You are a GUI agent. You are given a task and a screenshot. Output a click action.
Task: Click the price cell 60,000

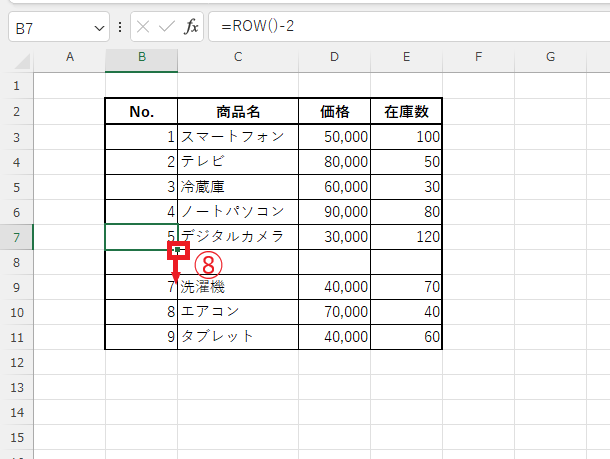(335, 187)
